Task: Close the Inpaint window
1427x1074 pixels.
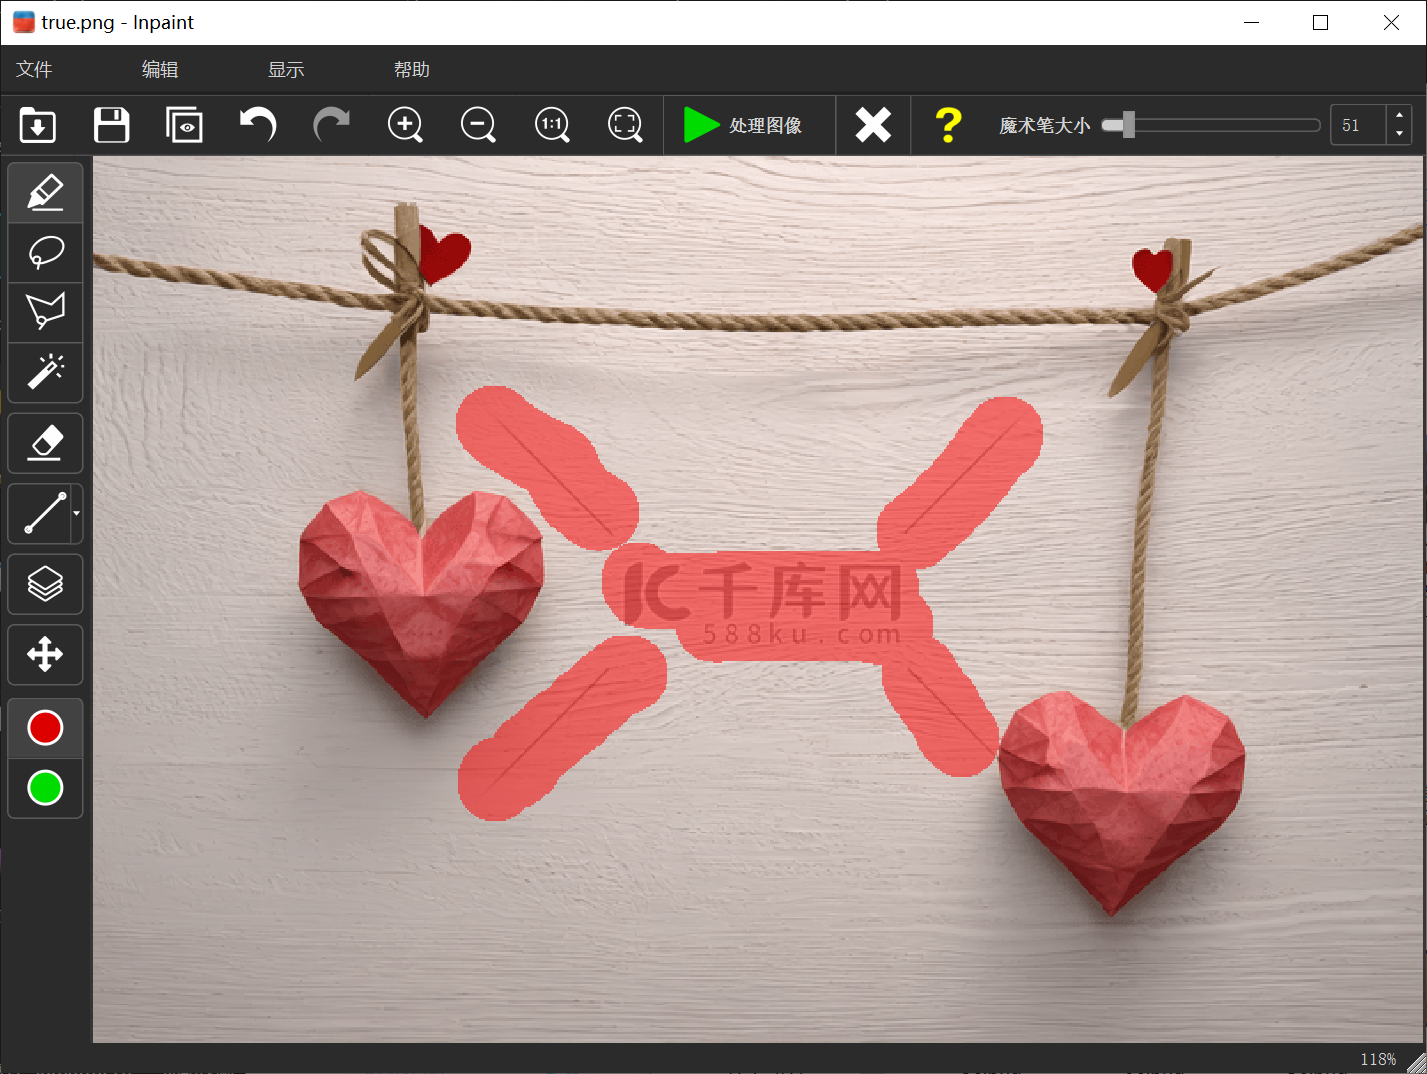Action: pyautogui.click(x=1391, y=22)
